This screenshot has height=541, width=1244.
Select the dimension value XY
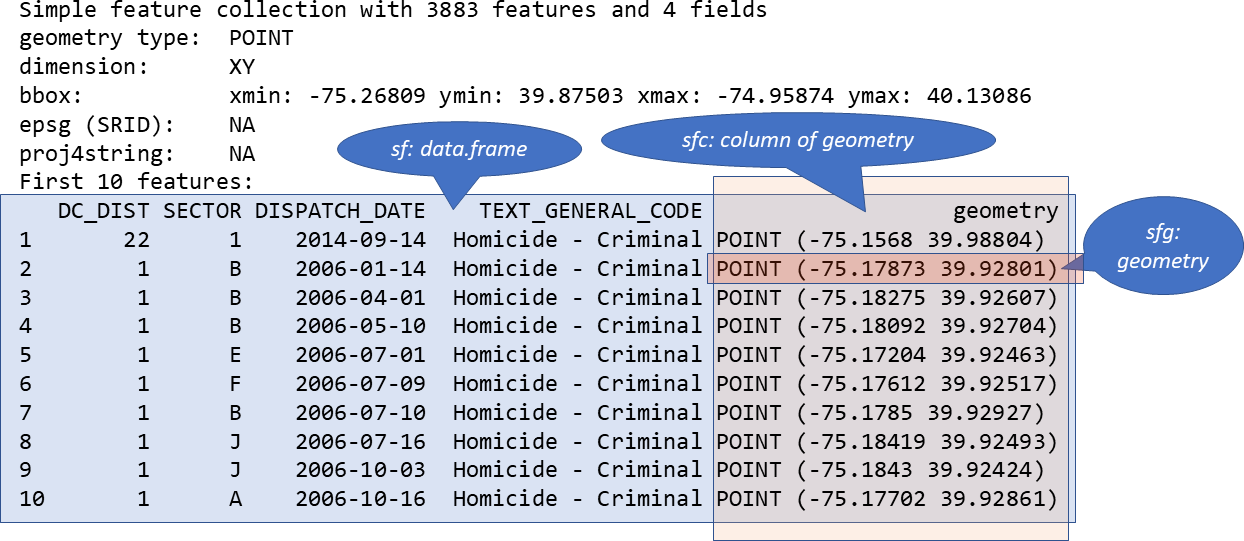point(241,67)
